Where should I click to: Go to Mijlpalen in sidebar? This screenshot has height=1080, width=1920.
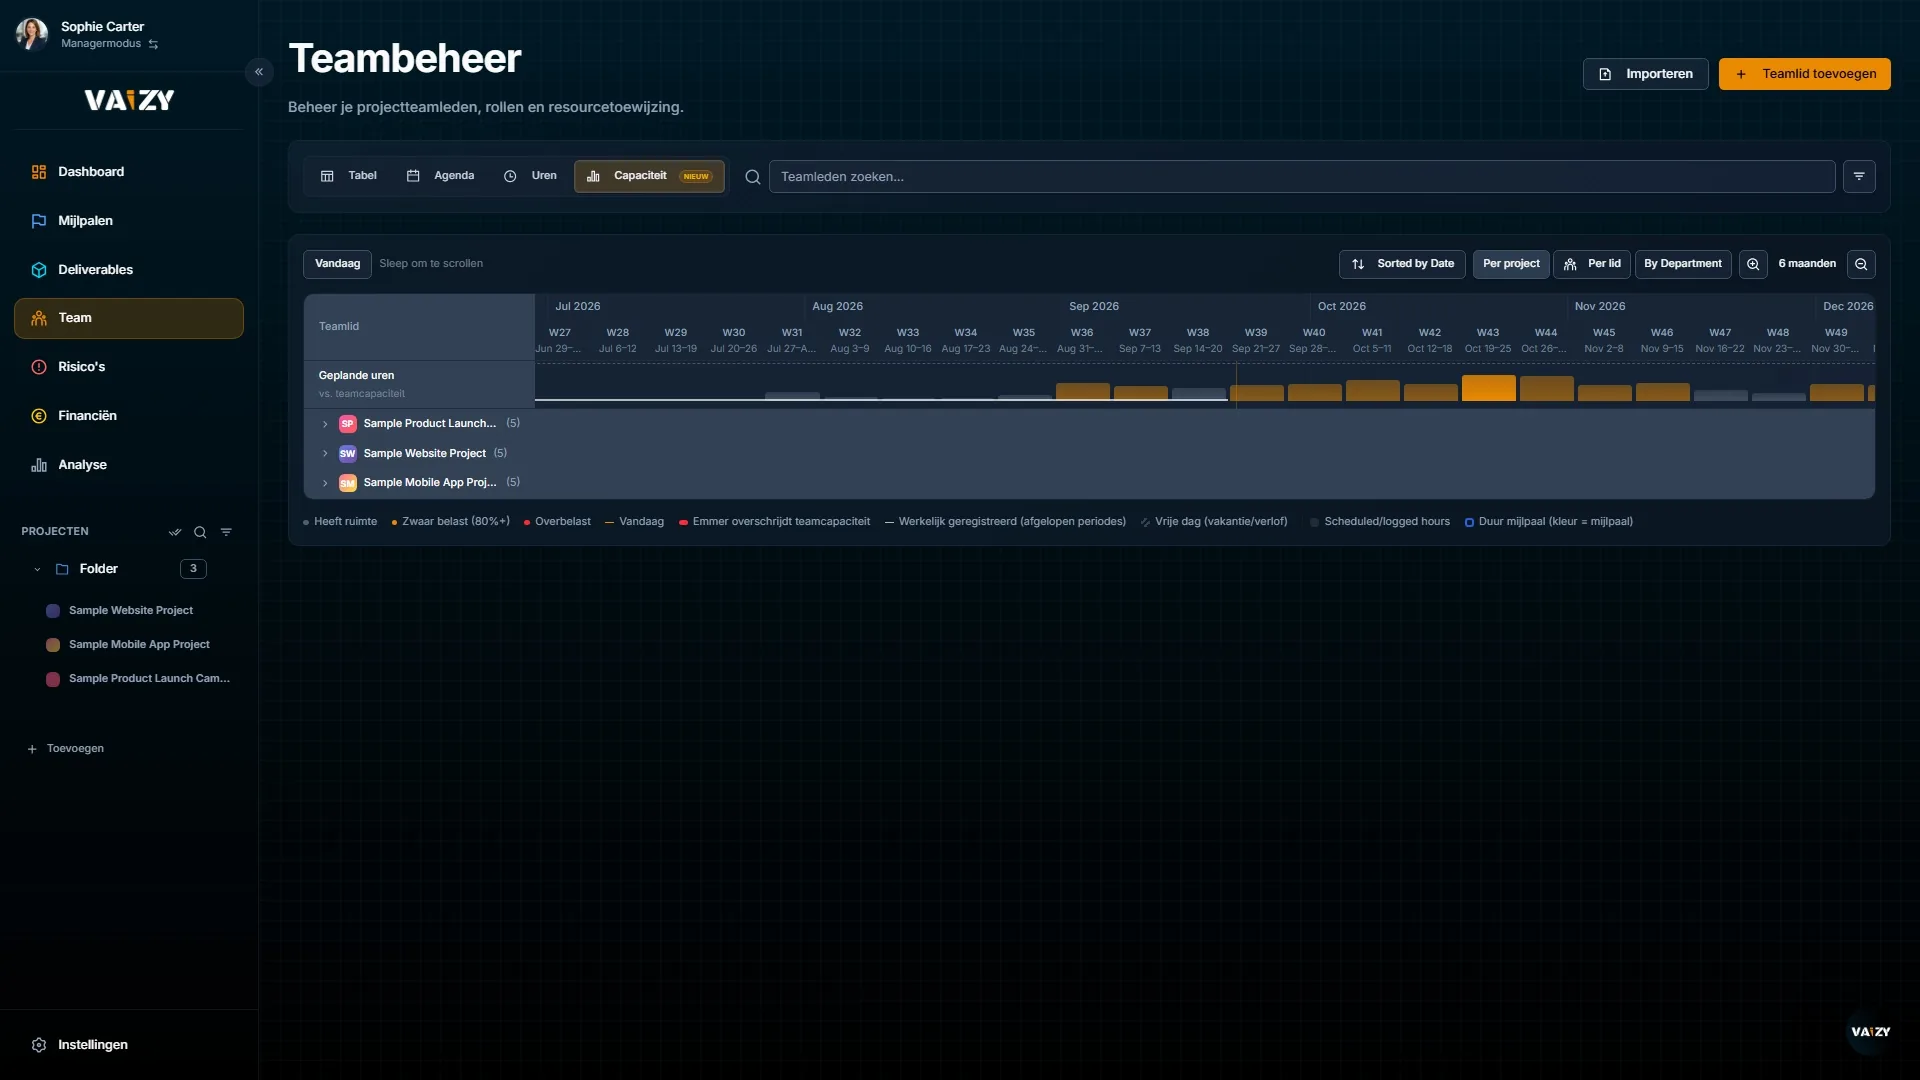(128, 221)
